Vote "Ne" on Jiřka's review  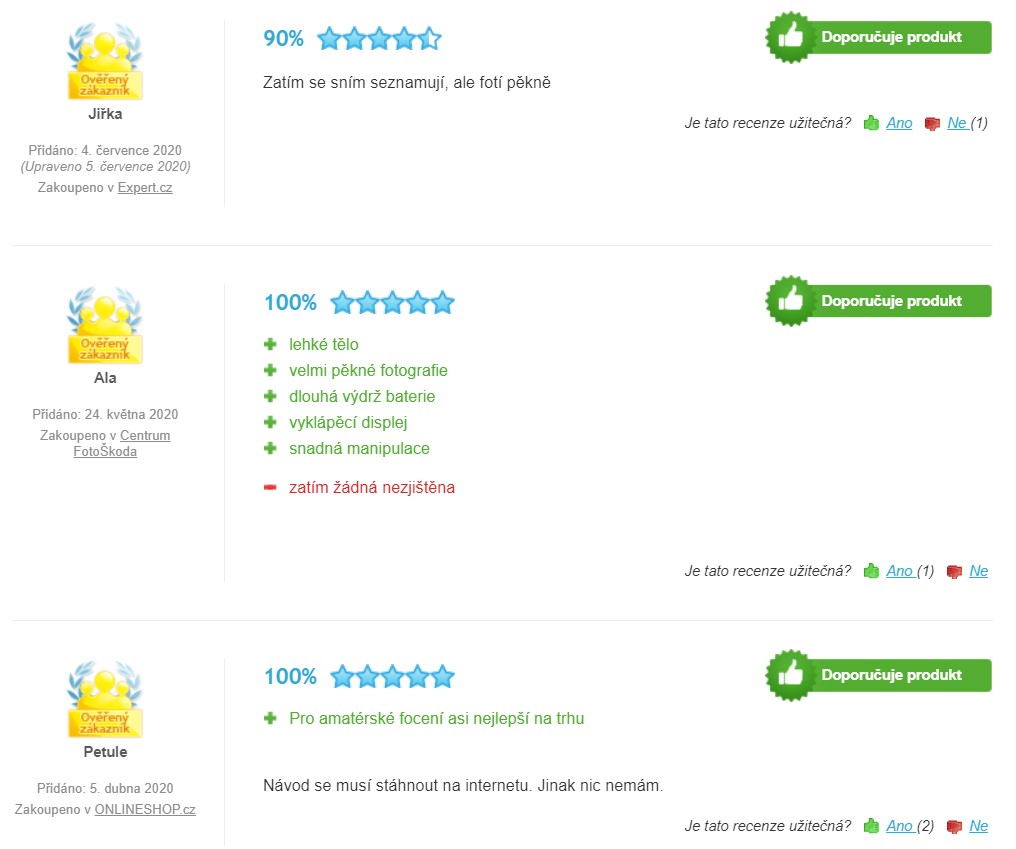coord(957,123)
